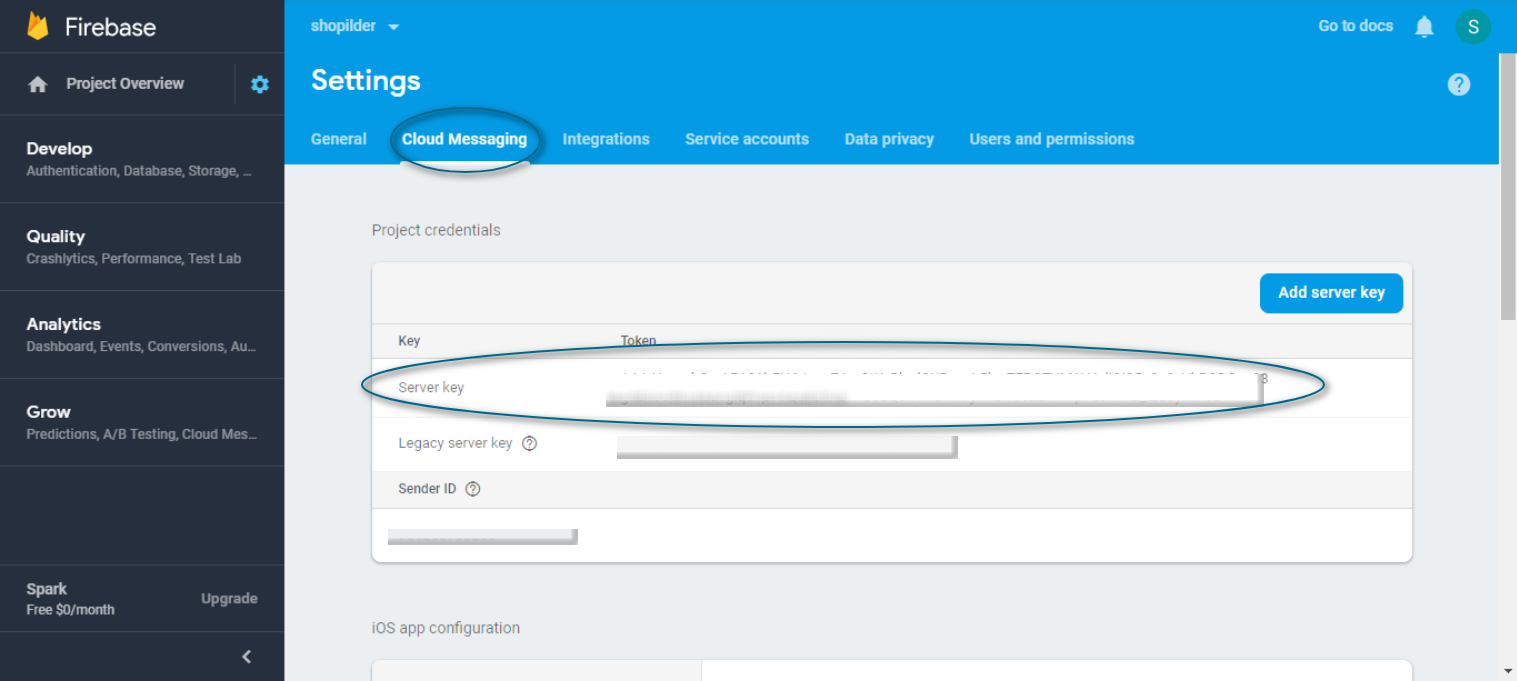Open the Project Overview home icon
The image size is (1517, 681).
coord(38,84)
